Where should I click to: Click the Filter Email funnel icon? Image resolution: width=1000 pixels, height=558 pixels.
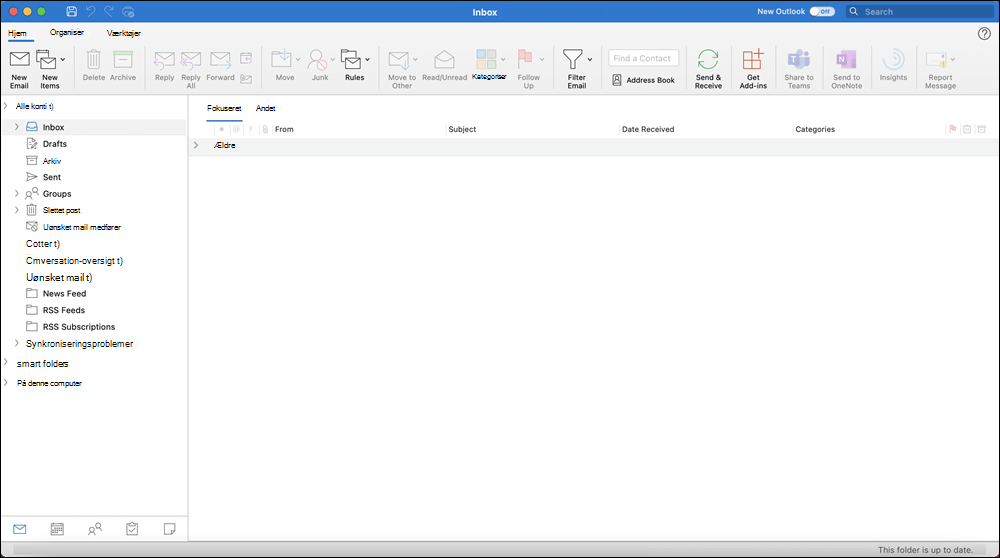[x=572, y=59]
